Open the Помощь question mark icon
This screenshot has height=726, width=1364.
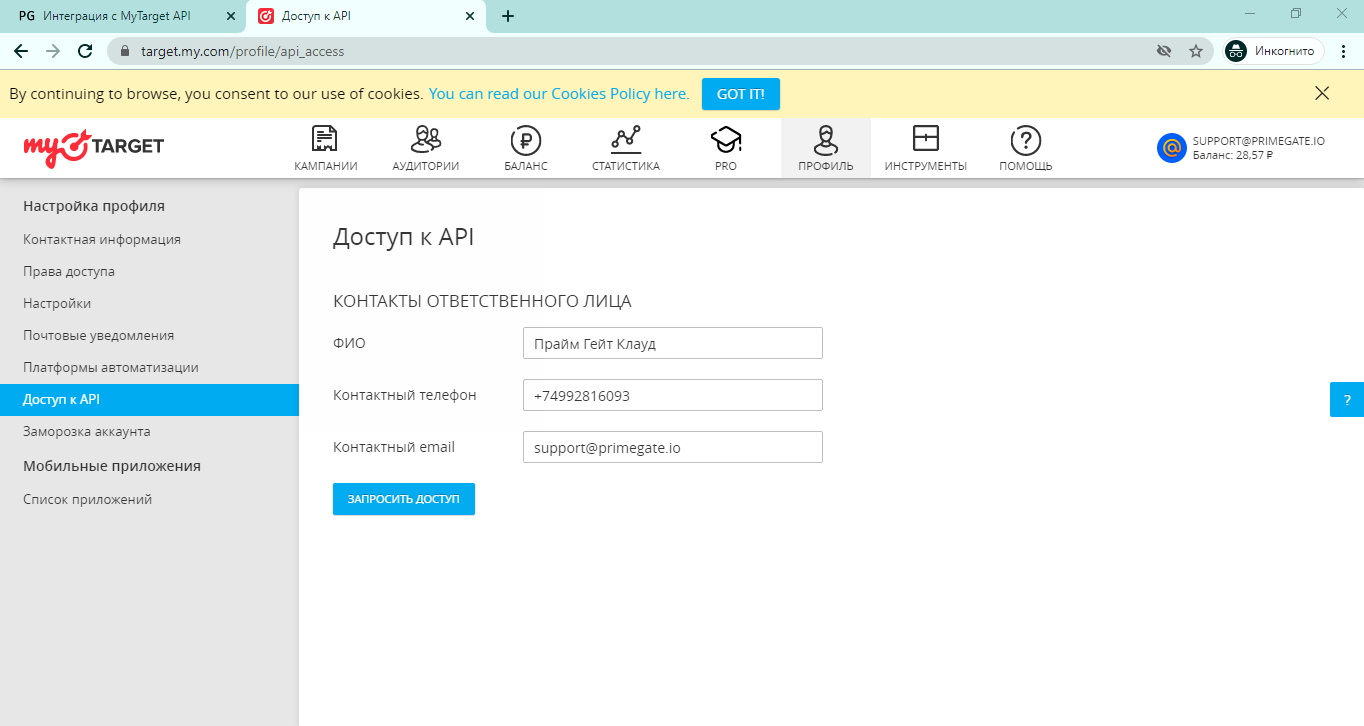(1025, 139)
